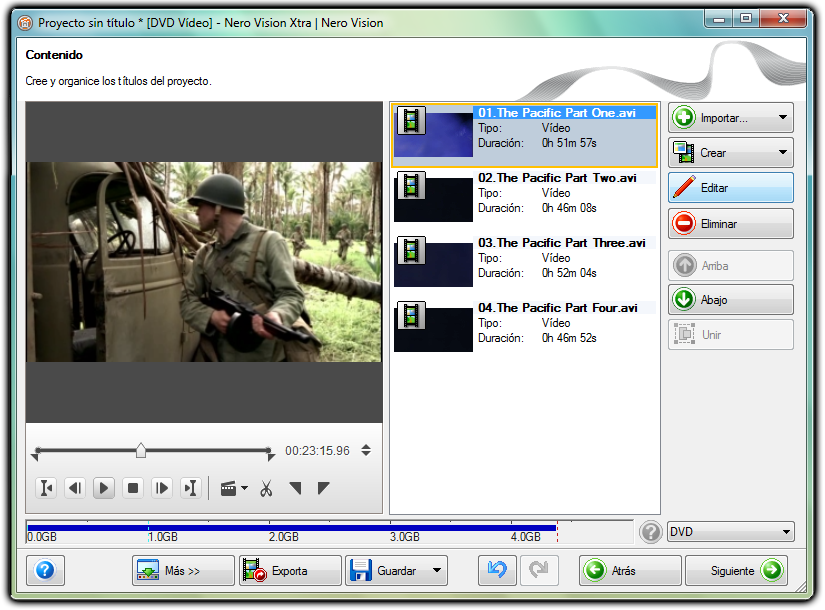The height and width of the screenshot is (610, 825).
Task: Open the DVD disc type dropdown
Action: point(731,532)
